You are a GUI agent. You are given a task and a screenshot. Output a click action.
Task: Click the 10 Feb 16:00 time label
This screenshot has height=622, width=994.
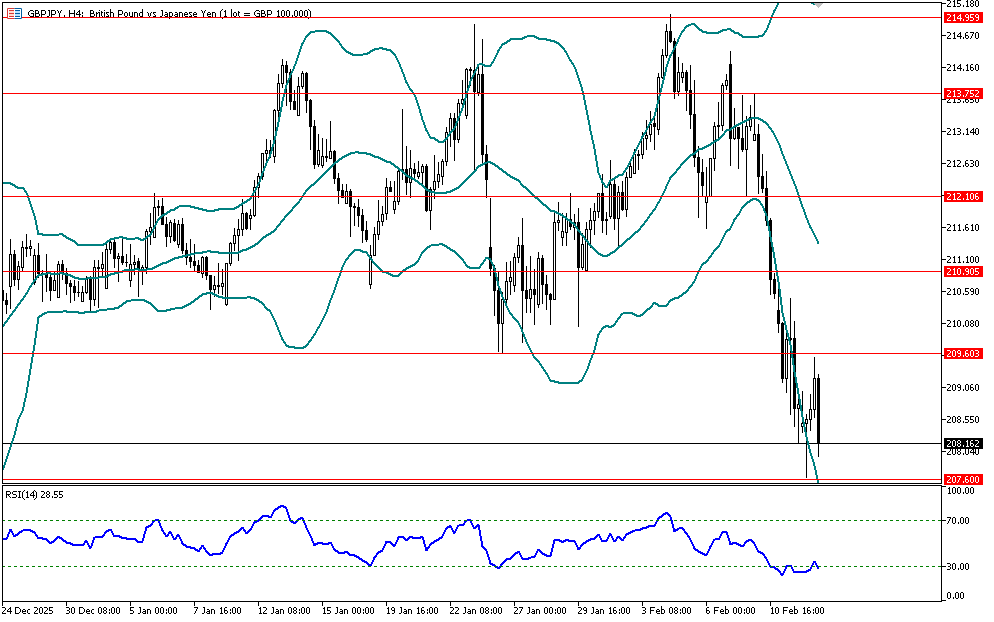tap(795, 609)
